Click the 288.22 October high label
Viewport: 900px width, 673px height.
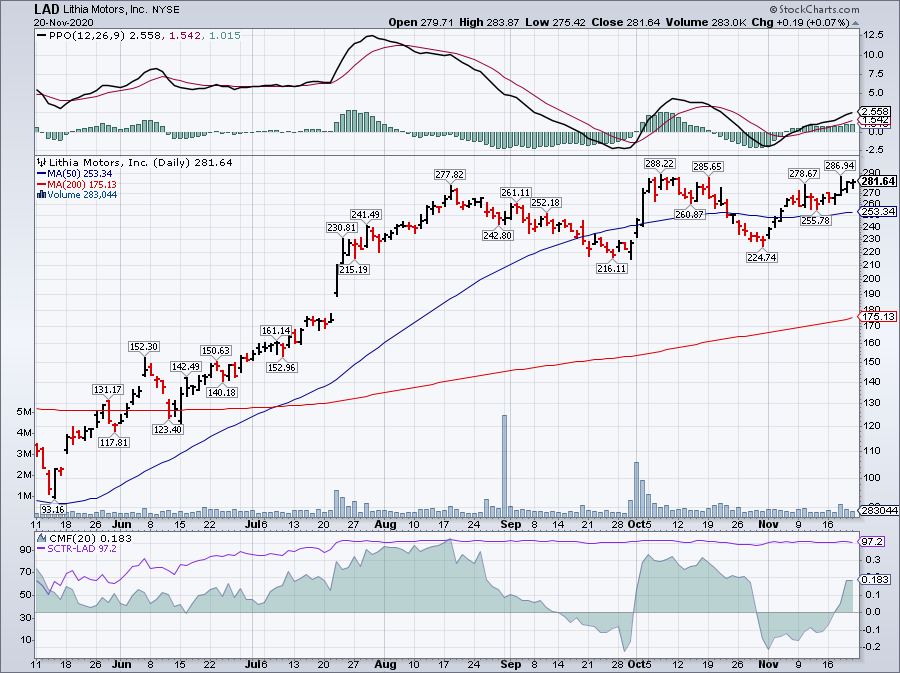[x=660, y=164]
